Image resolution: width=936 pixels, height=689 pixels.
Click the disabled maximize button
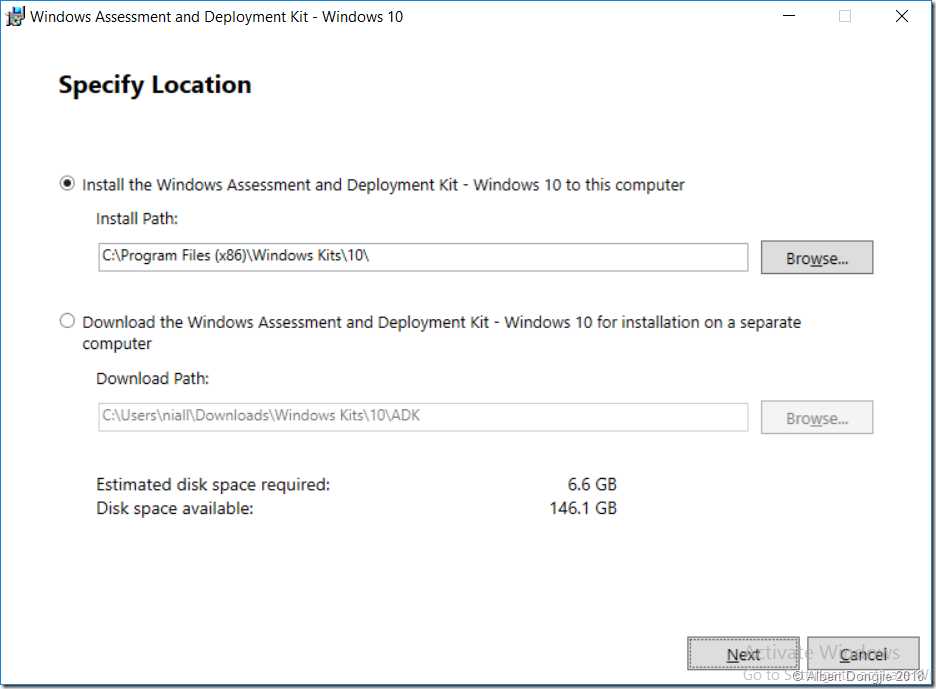[x=845, y=16]
